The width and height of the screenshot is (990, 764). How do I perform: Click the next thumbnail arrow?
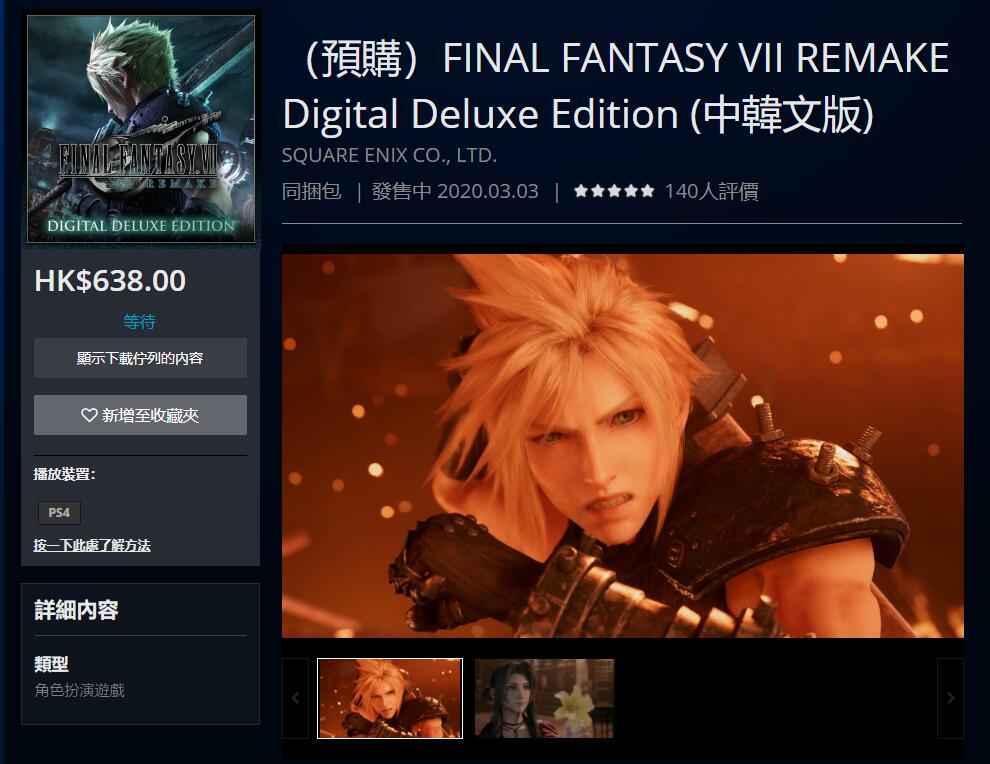pyautogui.click(x=950, y=698)
